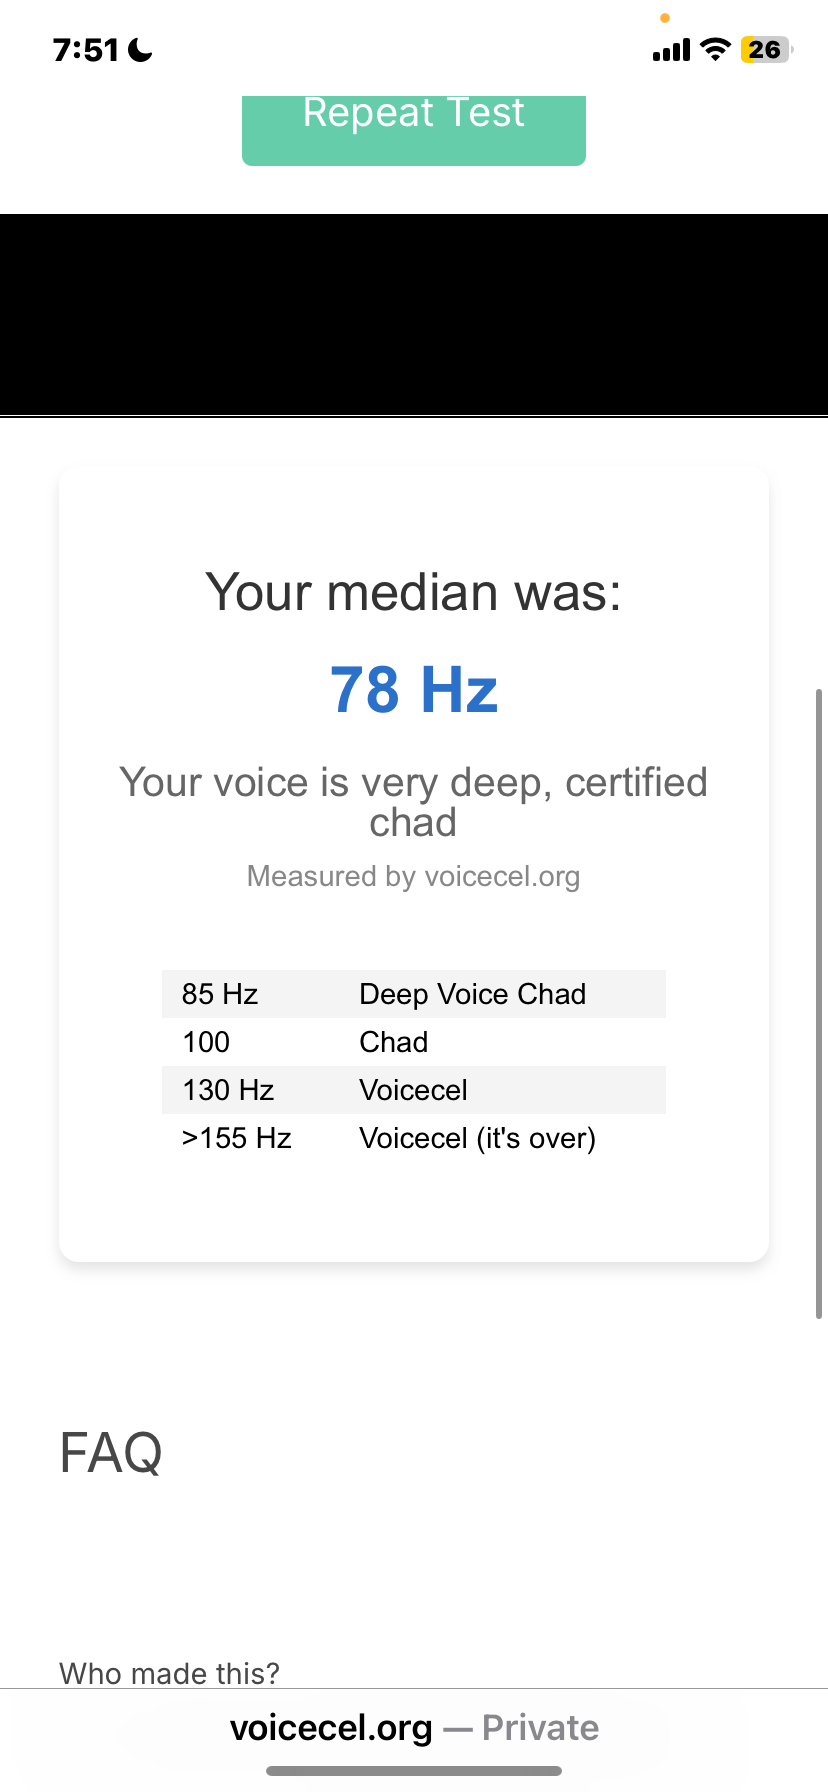Select the >155 Hz Voicecel (it's over) row

pos(414,1138)
